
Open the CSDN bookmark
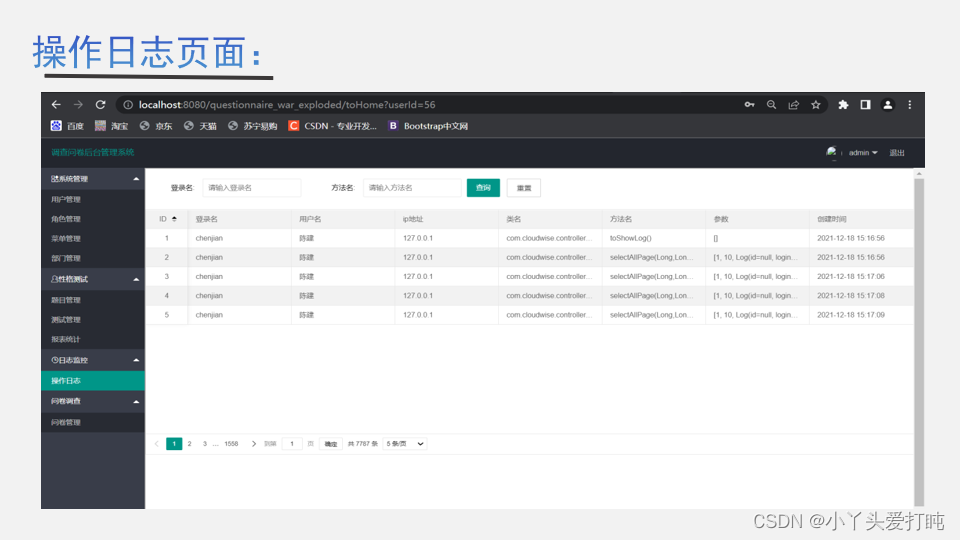click(x=332, y=126)
